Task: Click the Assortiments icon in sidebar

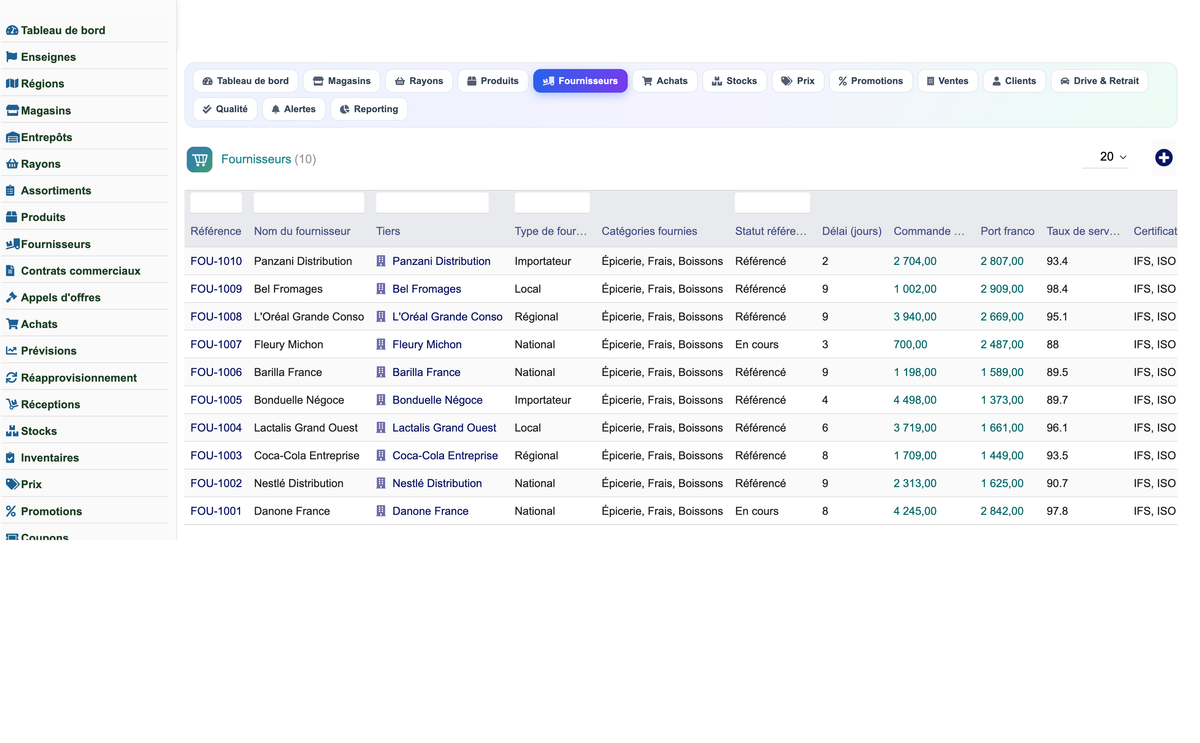Action: pyautogui.click(x=11, y=191)
